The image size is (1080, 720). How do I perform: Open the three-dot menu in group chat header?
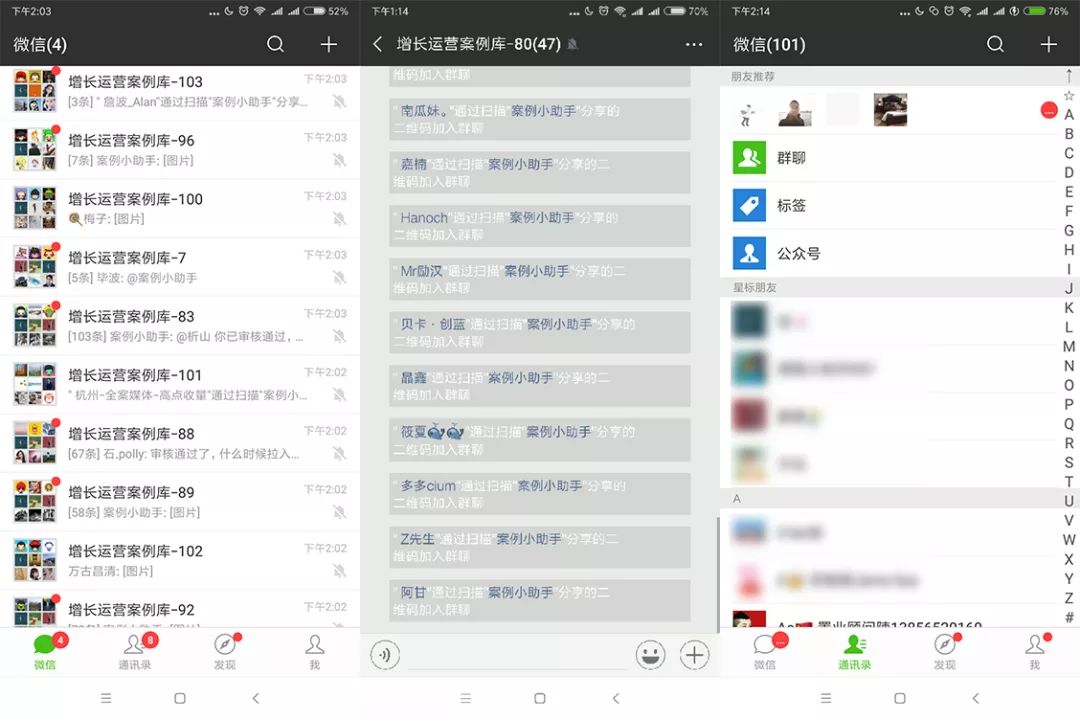pos(694,44)
